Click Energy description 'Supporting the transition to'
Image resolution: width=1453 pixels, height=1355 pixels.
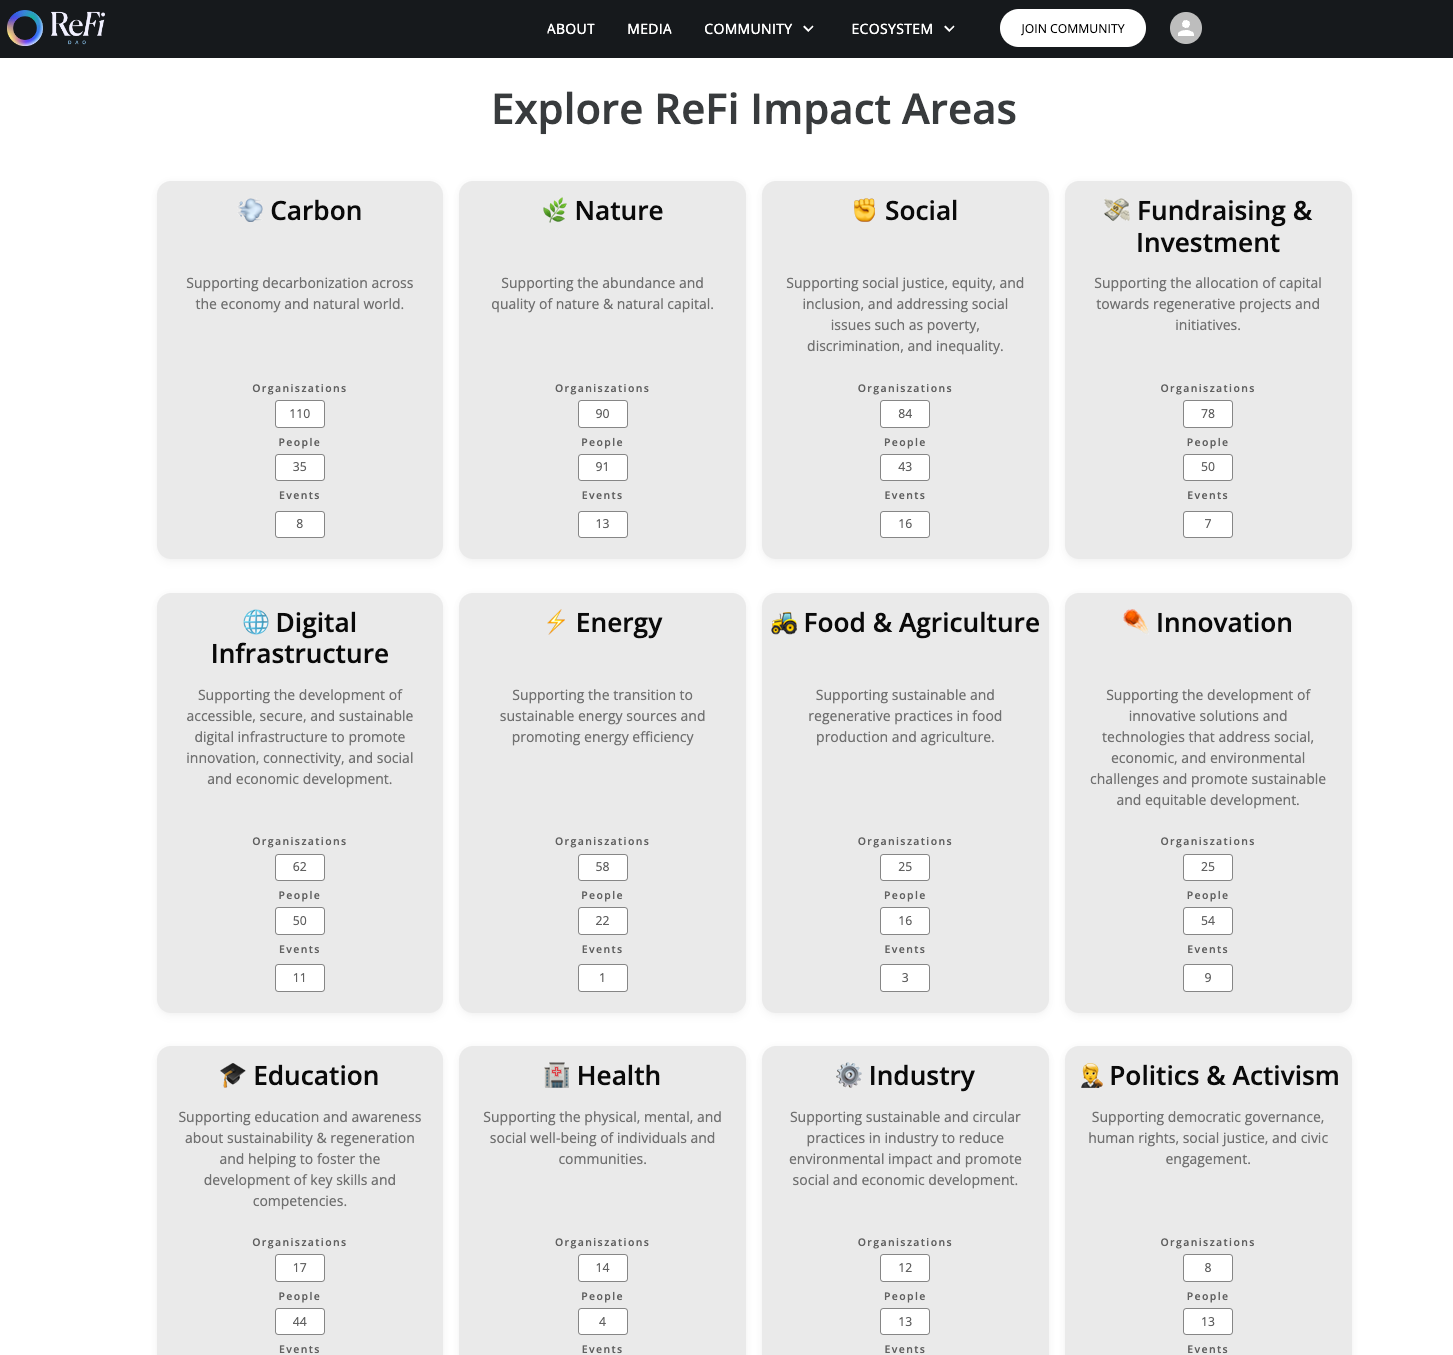pos(603,695)
